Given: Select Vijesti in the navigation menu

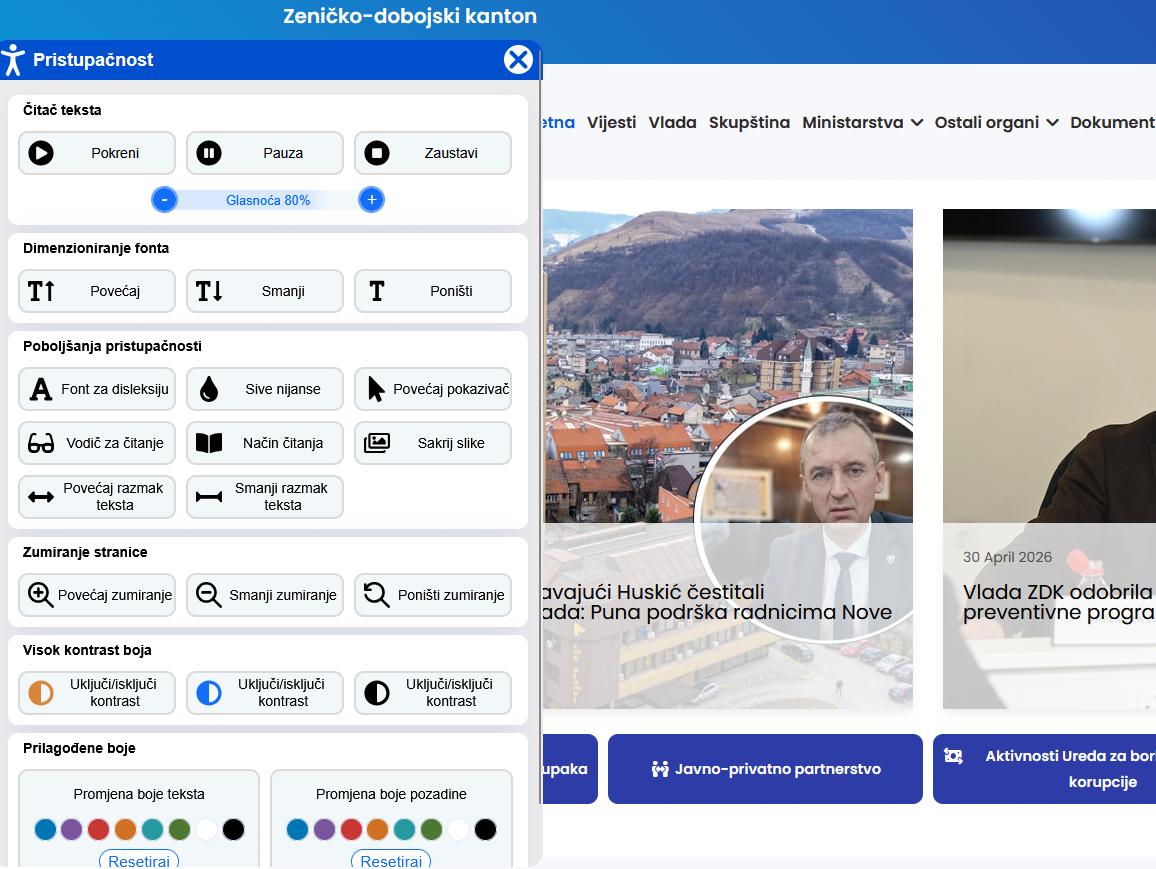Looking at the screenshot, I should (x=611, y=122).
